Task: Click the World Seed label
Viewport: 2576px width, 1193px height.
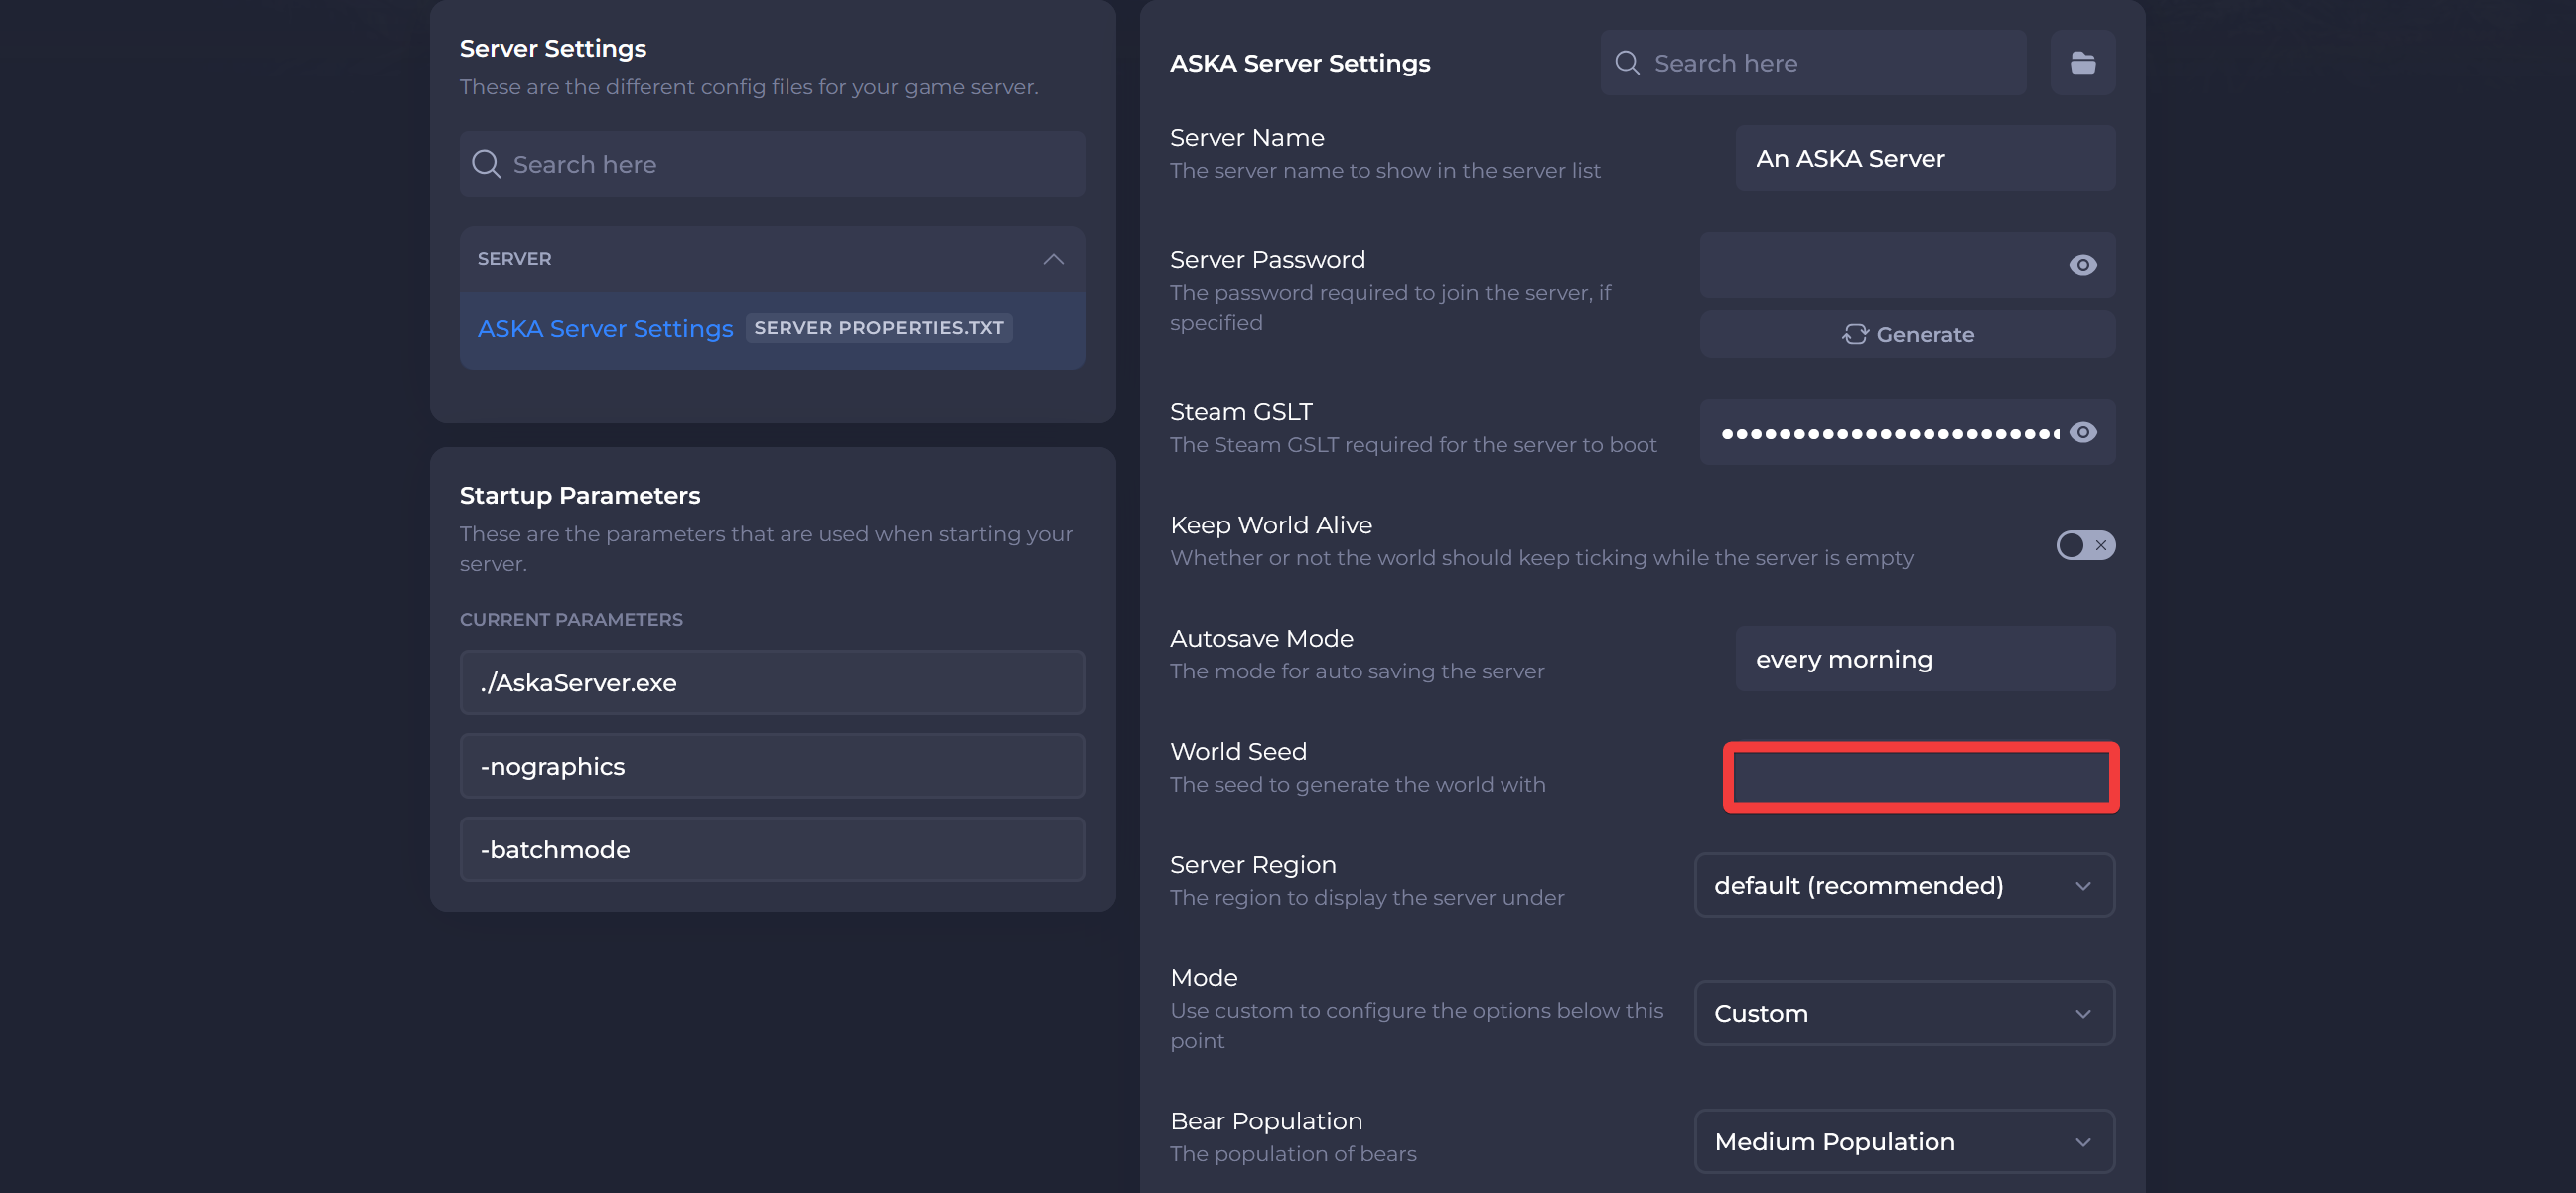Action: 1238,751
